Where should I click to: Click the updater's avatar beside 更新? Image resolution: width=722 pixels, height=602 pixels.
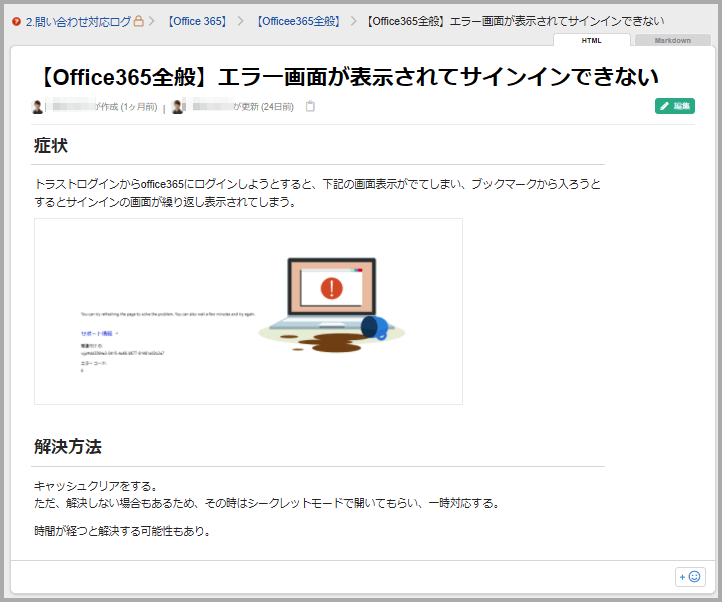click(178, 107)
